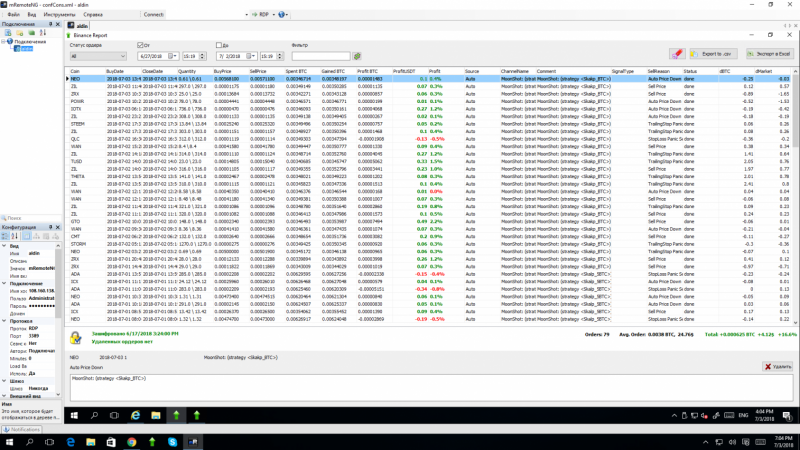Screen dimensions: 800x450
Task: Open remote File Explorer in RDP taskbar
Action: [x=156, y=415]
